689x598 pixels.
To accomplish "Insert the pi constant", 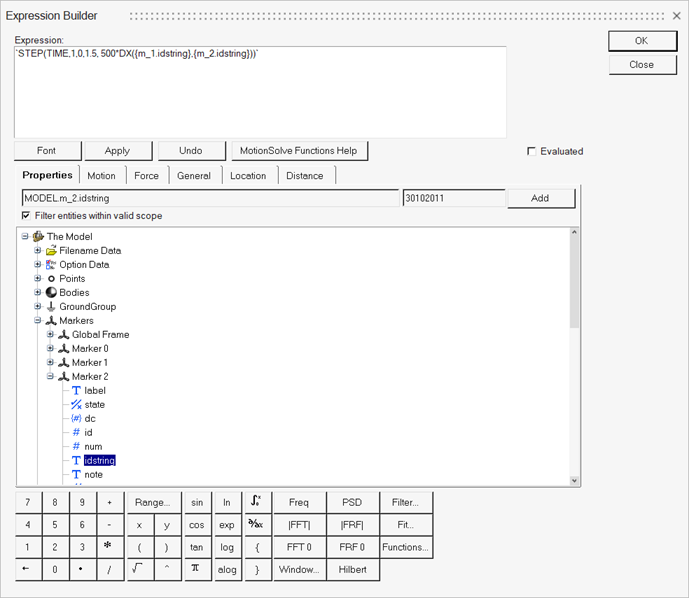I will click(197, 570).
